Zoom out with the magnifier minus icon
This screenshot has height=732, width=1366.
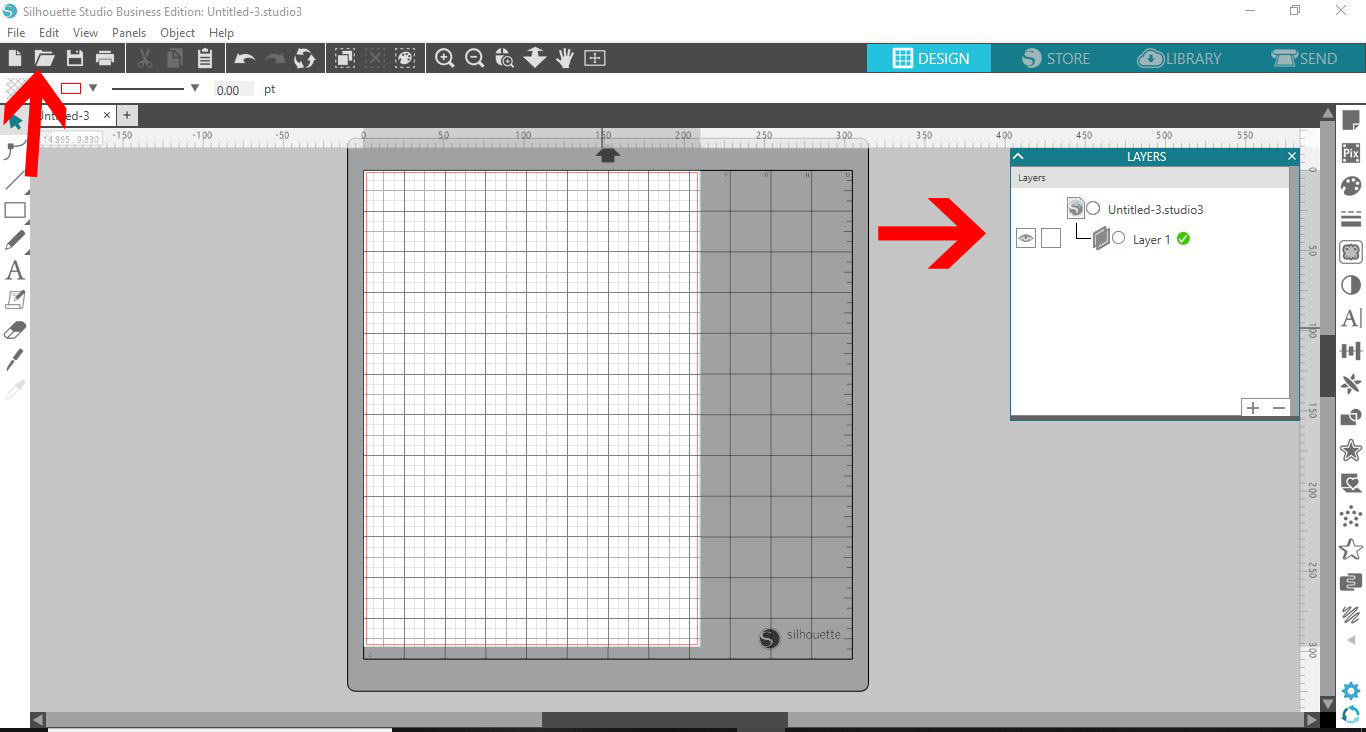tap(475, 58)
